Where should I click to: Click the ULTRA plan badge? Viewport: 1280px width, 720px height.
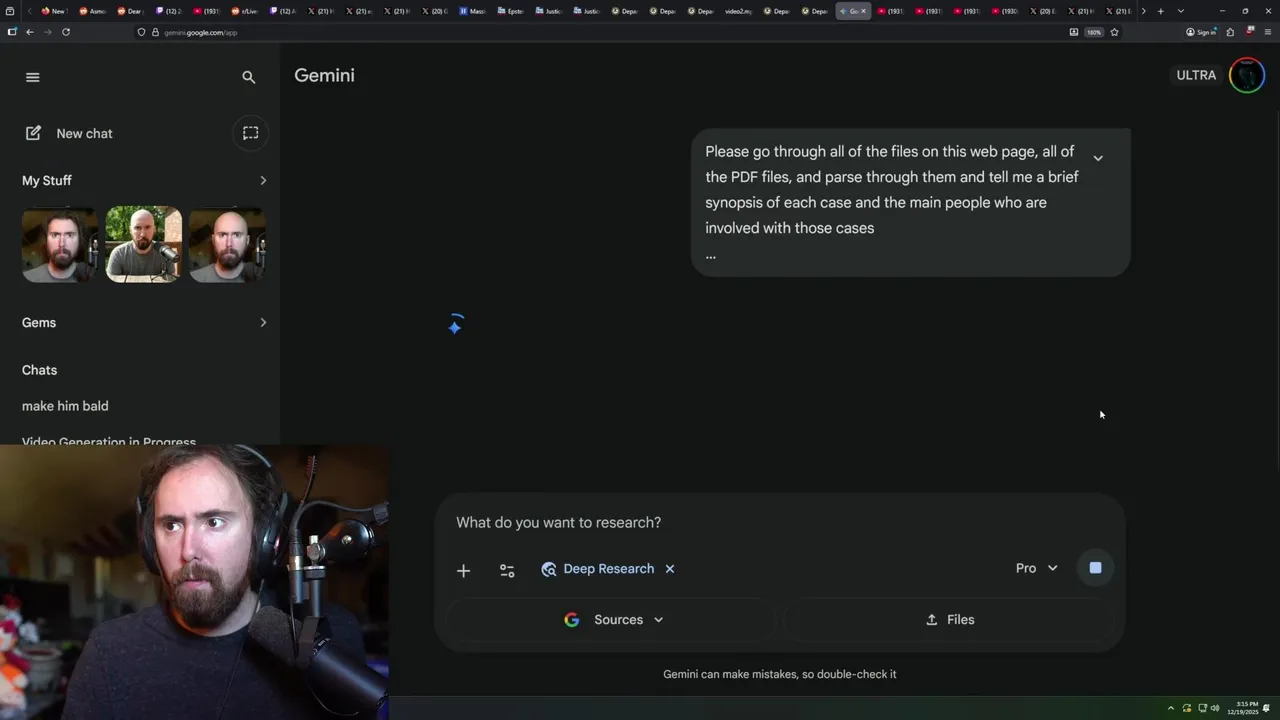1196,75
